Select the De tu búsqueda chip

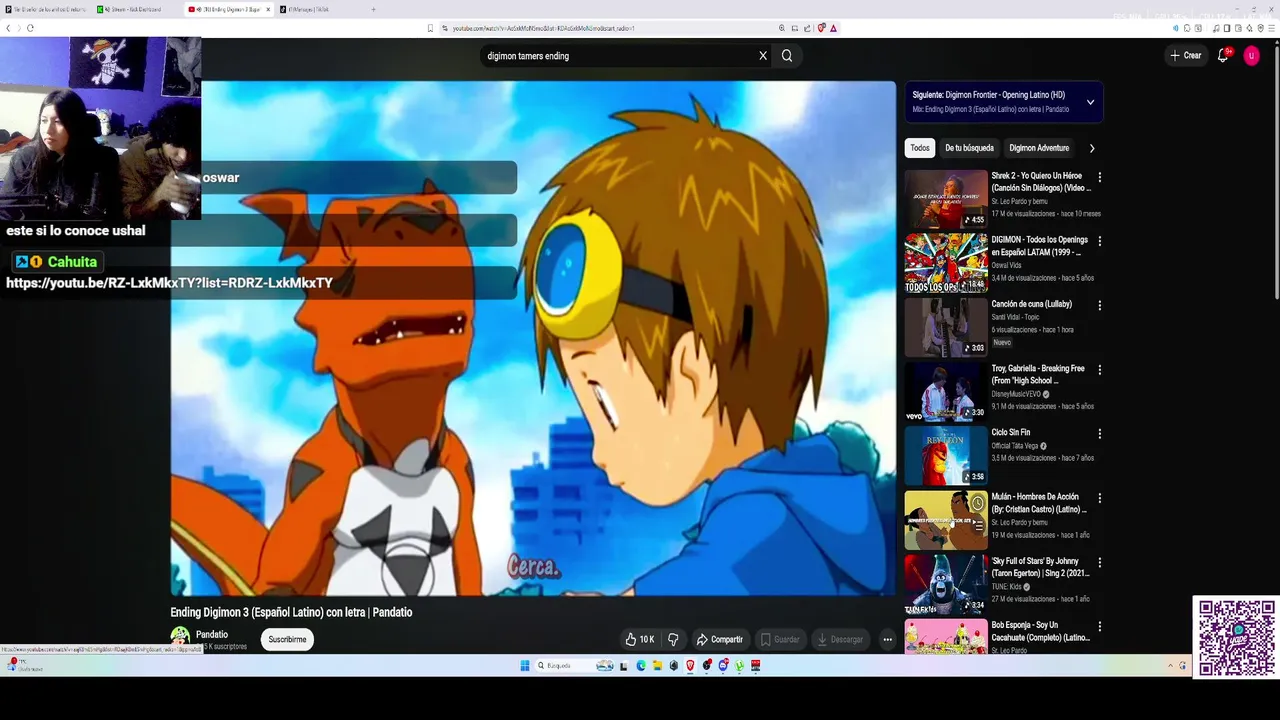coord(970,148)
